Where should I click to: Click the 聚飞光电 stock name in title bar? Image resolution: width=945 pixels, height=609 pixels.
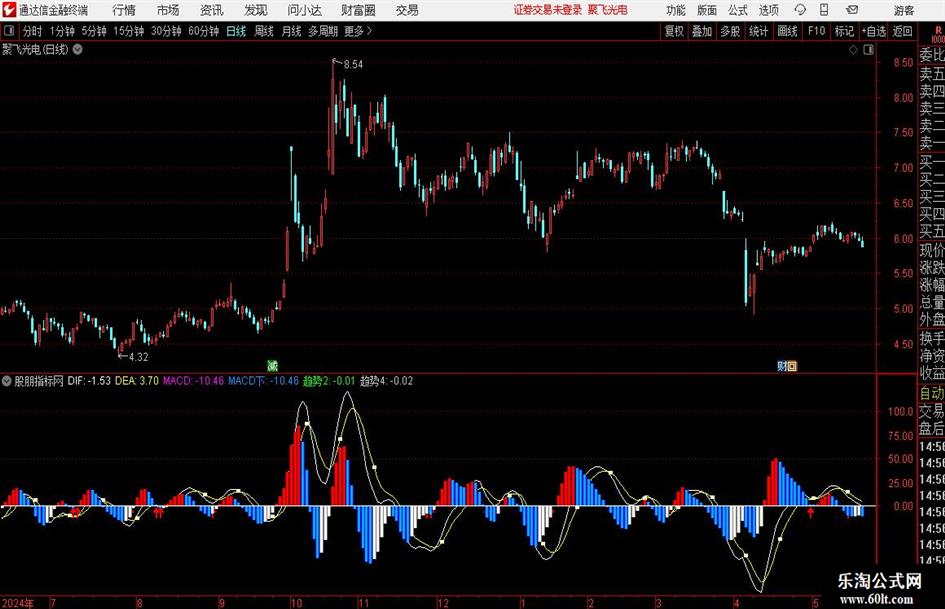tap(607, 10)
